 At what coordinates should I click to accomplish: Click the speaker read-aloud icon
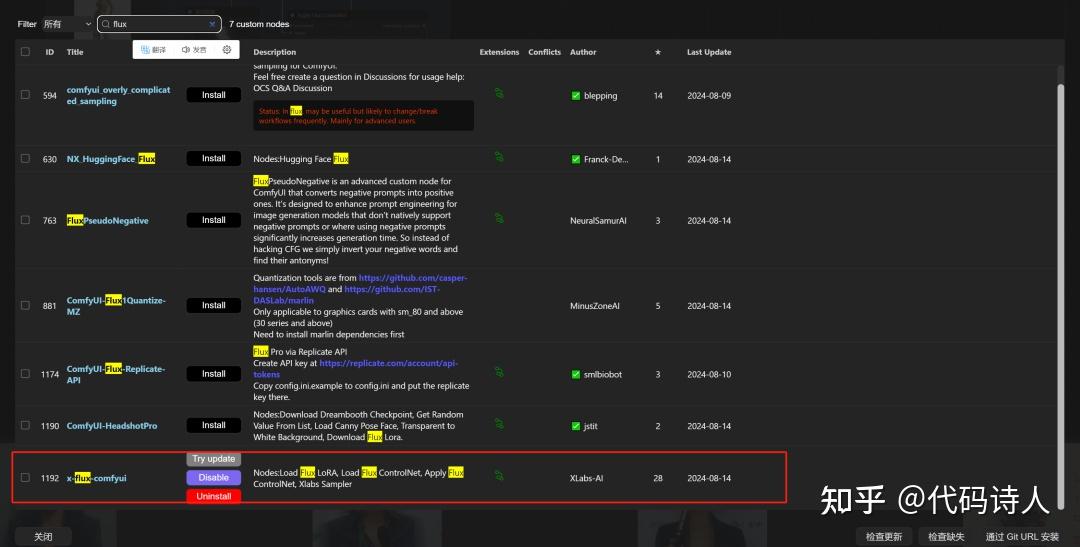coord(194,50)
